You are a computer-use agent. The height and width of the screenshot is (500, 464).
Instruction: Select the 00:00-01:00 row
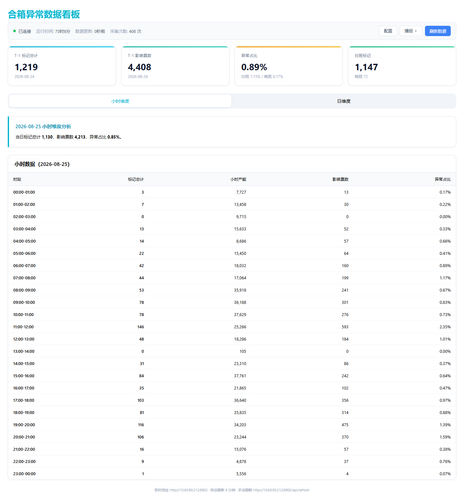coord(232,192)
